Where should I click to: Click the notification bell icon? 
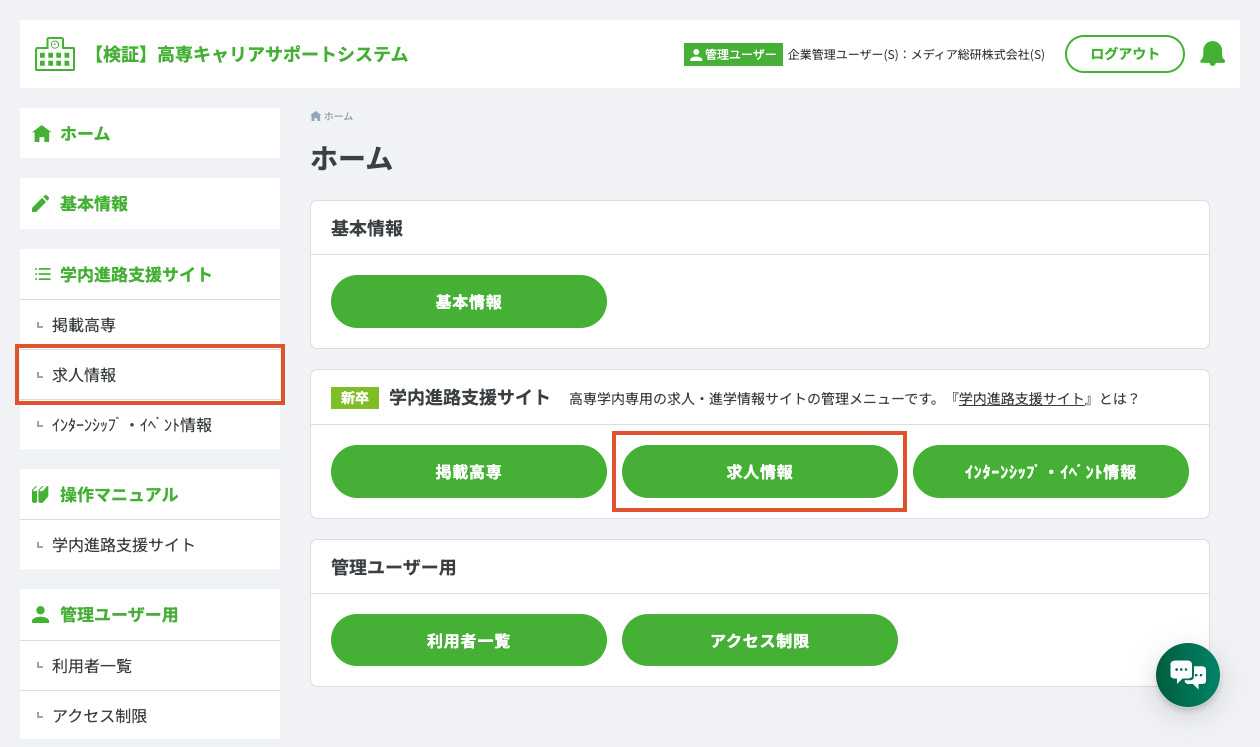click(1212, 54)
